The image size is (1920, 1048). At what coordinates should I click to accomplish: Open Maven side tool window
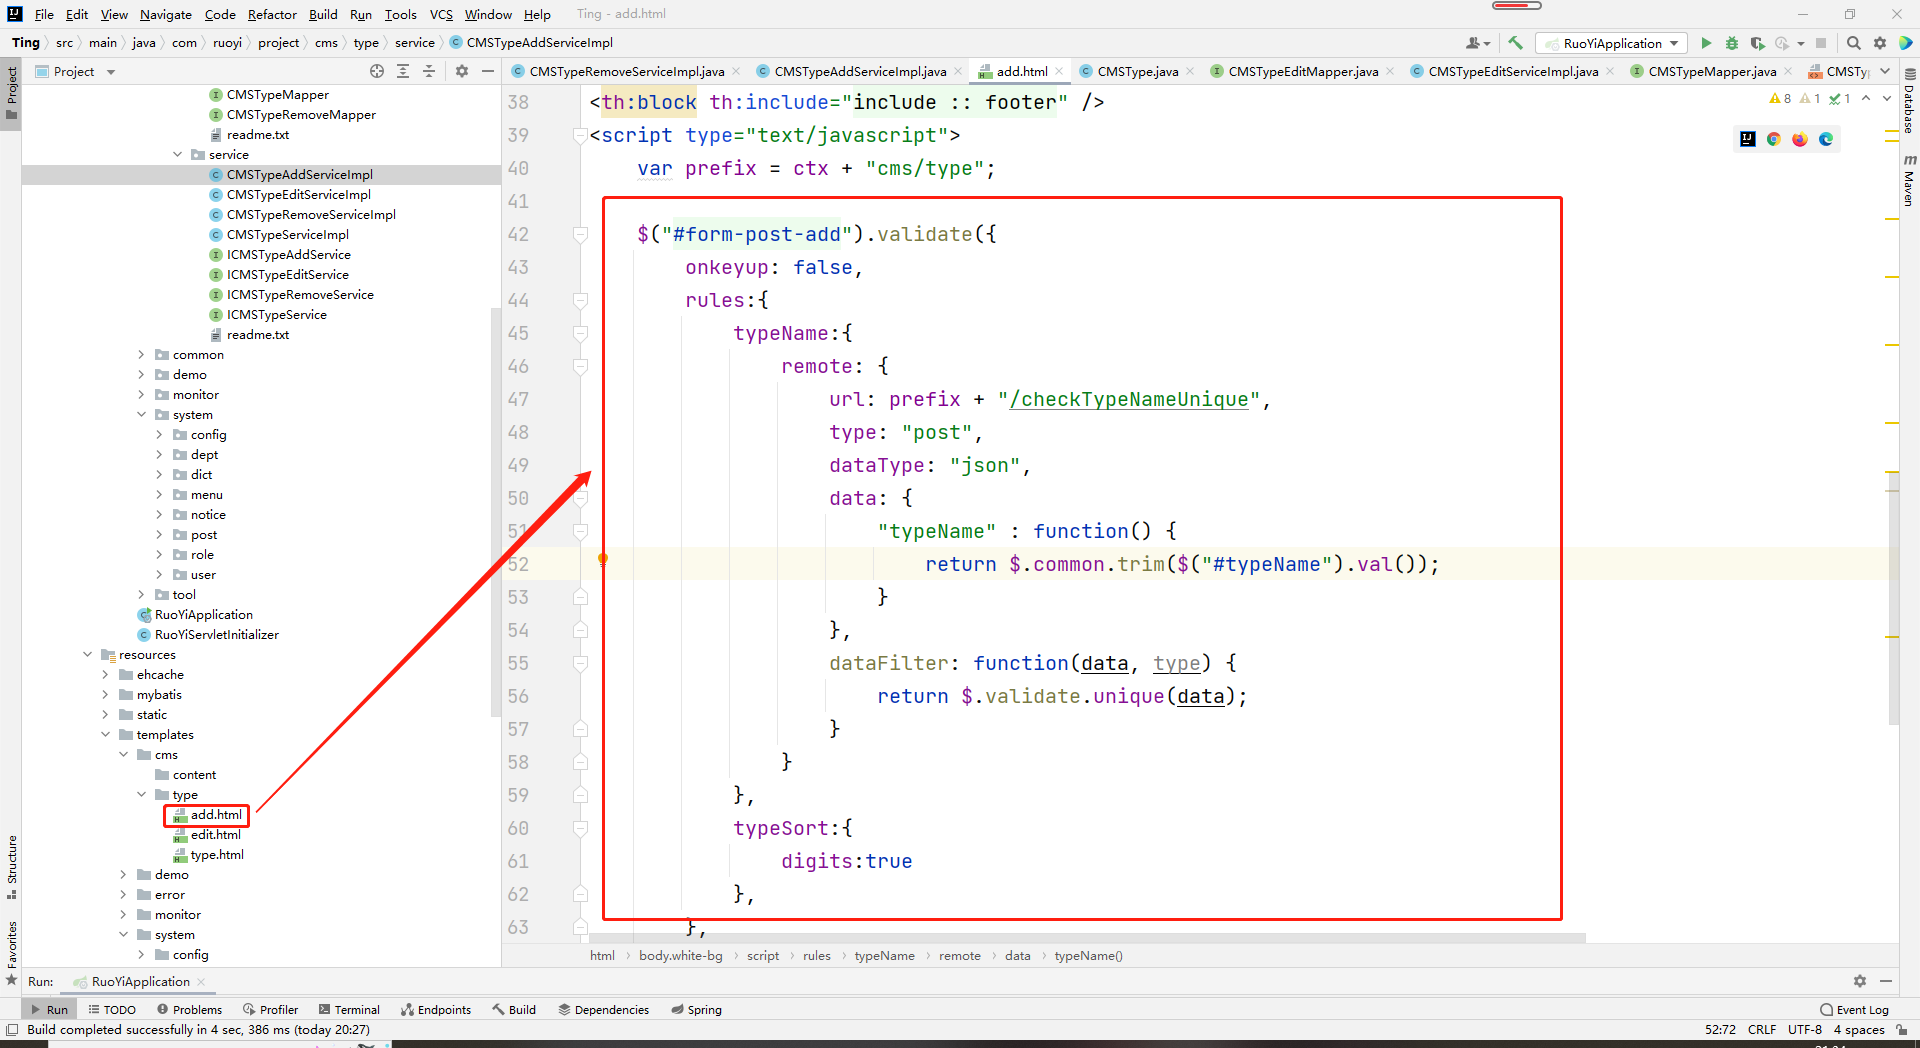(1909, 180)
